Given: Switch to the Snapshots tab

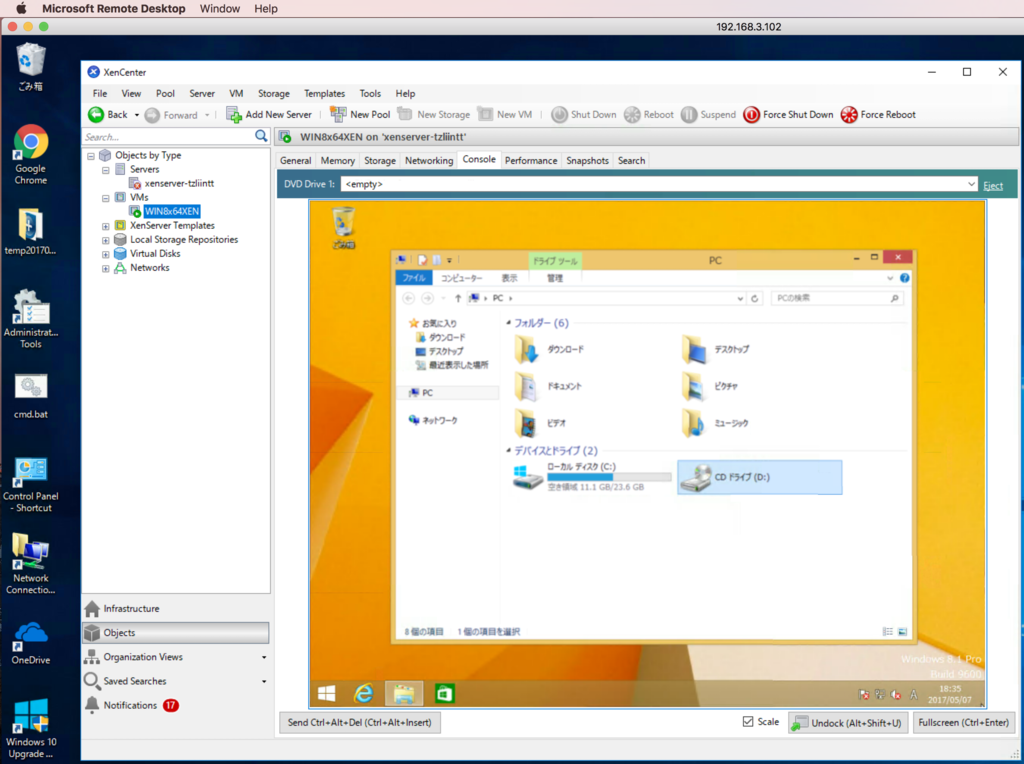Looking at the screenshot, I should pyautogui.click(x=587, y=161).
